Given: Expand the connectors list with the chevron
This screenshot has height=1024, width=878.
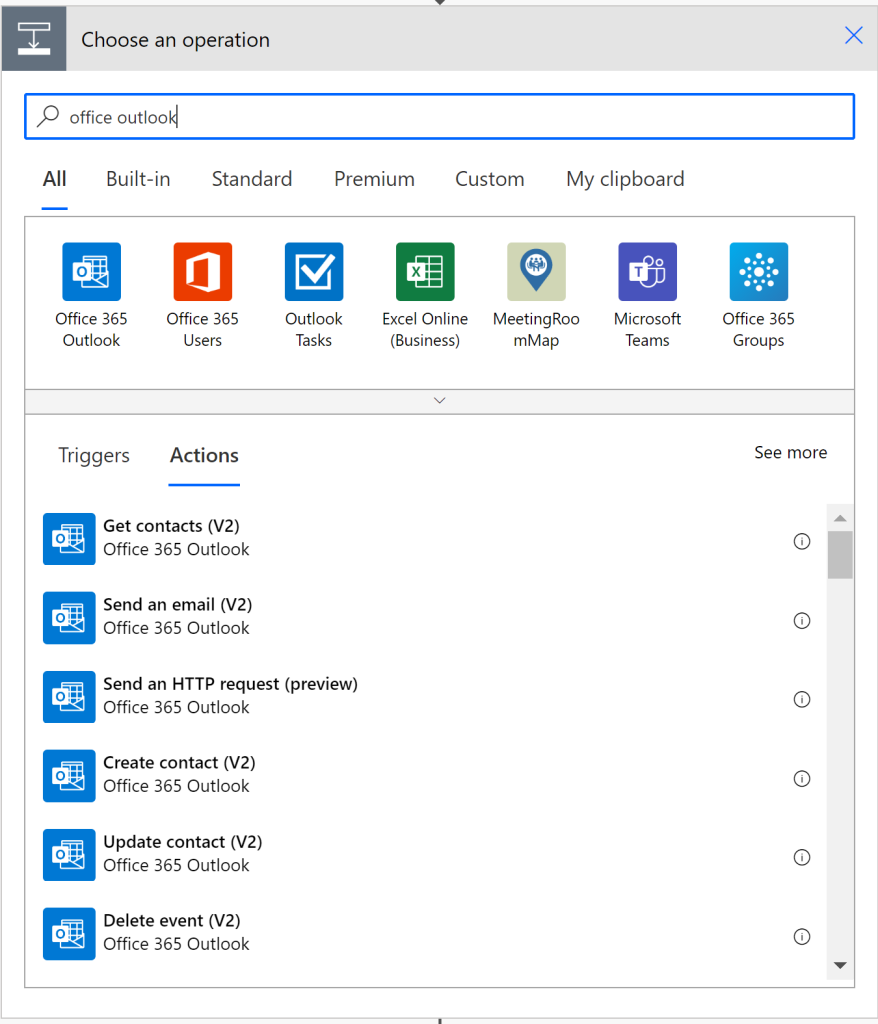Looking at the screenshot, I should coord(440,401).
